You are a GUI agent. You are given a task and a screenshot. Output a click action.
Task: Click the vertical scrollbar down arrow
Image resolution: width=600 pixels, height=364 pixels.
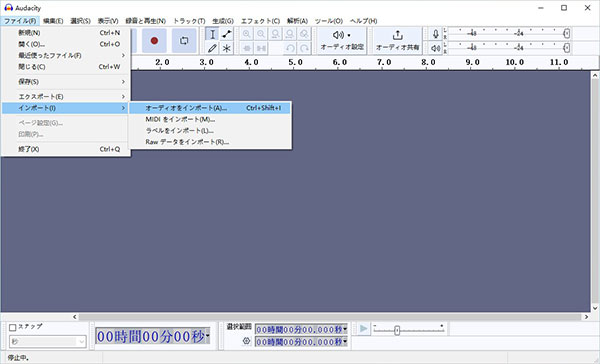tap(595, 308)
